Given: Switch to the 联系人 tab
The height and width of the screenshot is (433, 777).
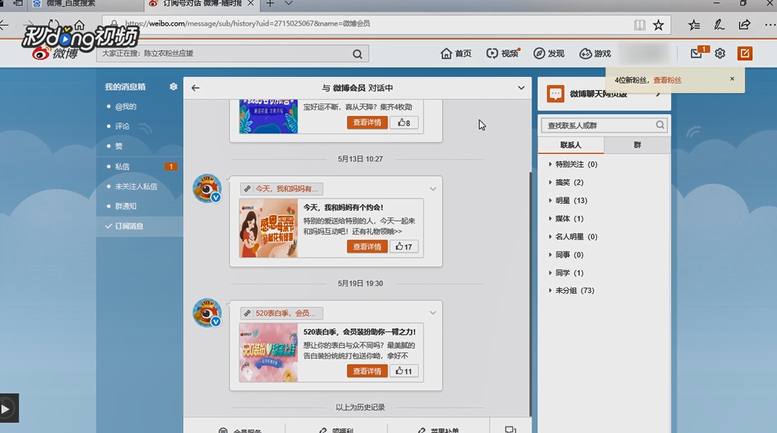Looking at the screenshot, I should coord(571,145).
